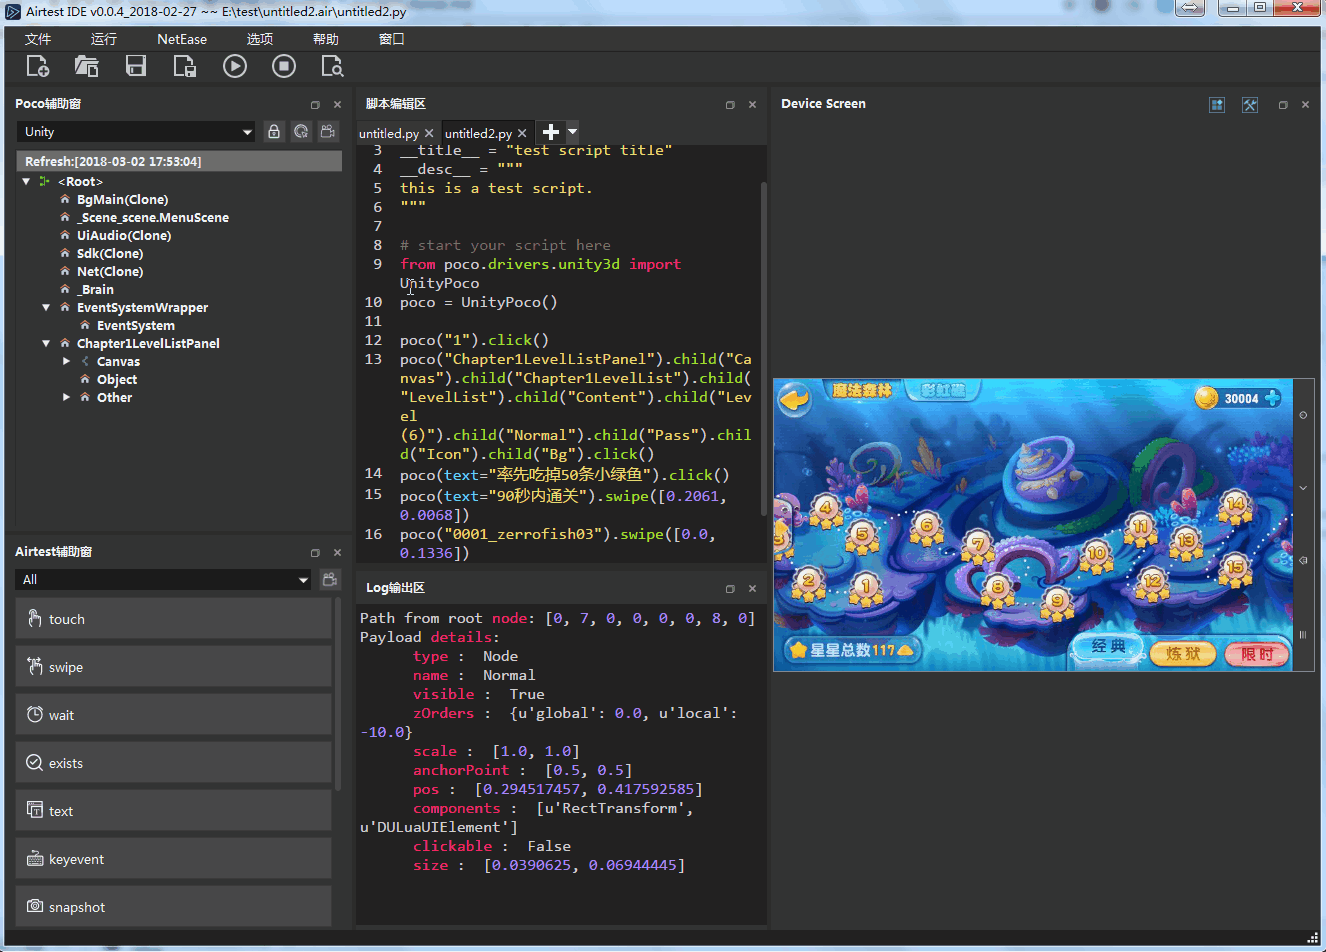Click the swipe command button
1326x952 pixels.
pos(174,667)
